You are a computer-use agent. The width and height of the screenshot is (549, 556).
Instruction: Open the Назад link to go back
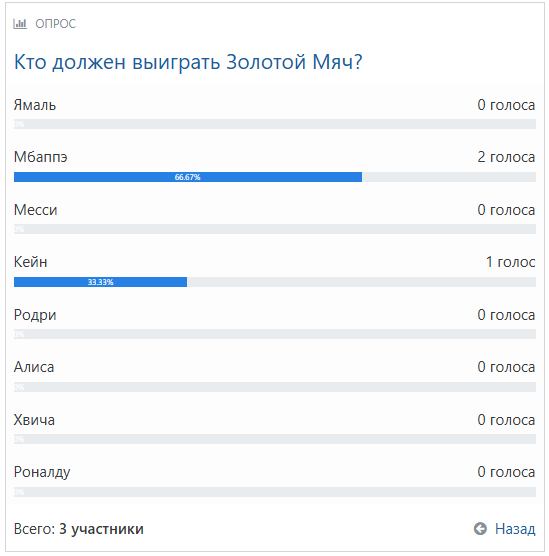(515, 528)
